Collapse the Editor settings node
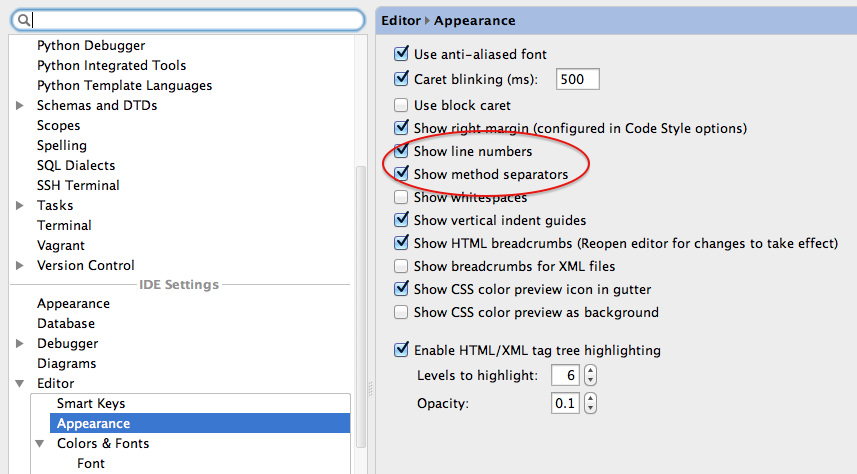This screenshot has height=474, width=857. (20, 383)
